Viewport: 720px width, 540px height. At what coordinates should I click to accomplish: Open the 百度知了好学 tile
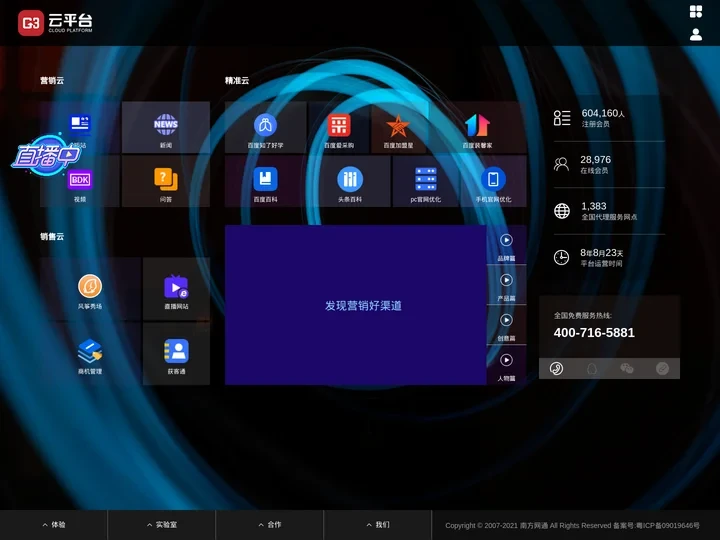[x=265, y=128]
